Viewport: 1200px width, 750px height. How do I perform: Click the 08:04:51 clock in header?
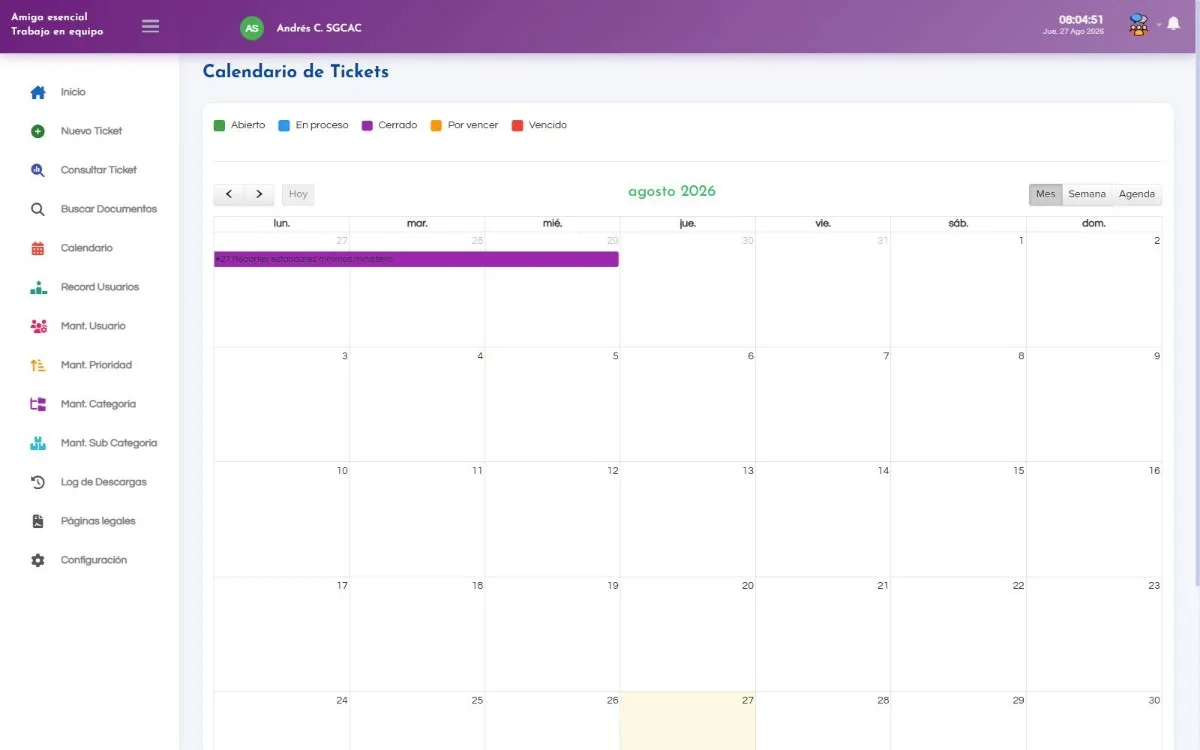coord(1081,19)
